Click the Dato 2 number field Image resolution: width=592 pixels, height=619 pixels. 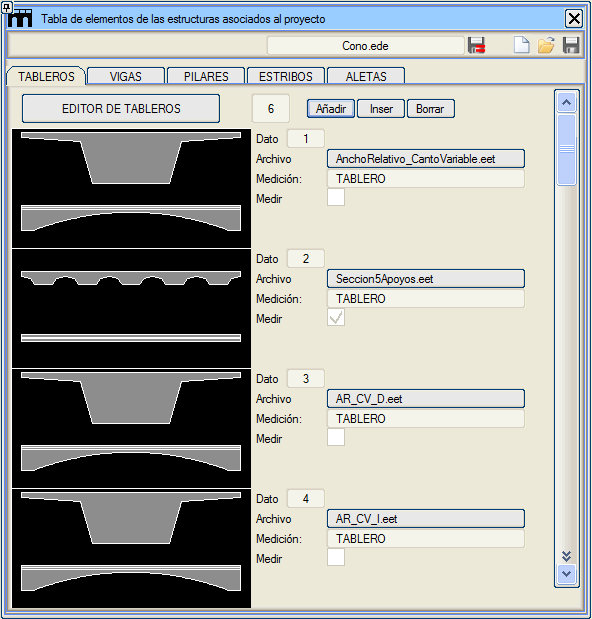(306, 259)
